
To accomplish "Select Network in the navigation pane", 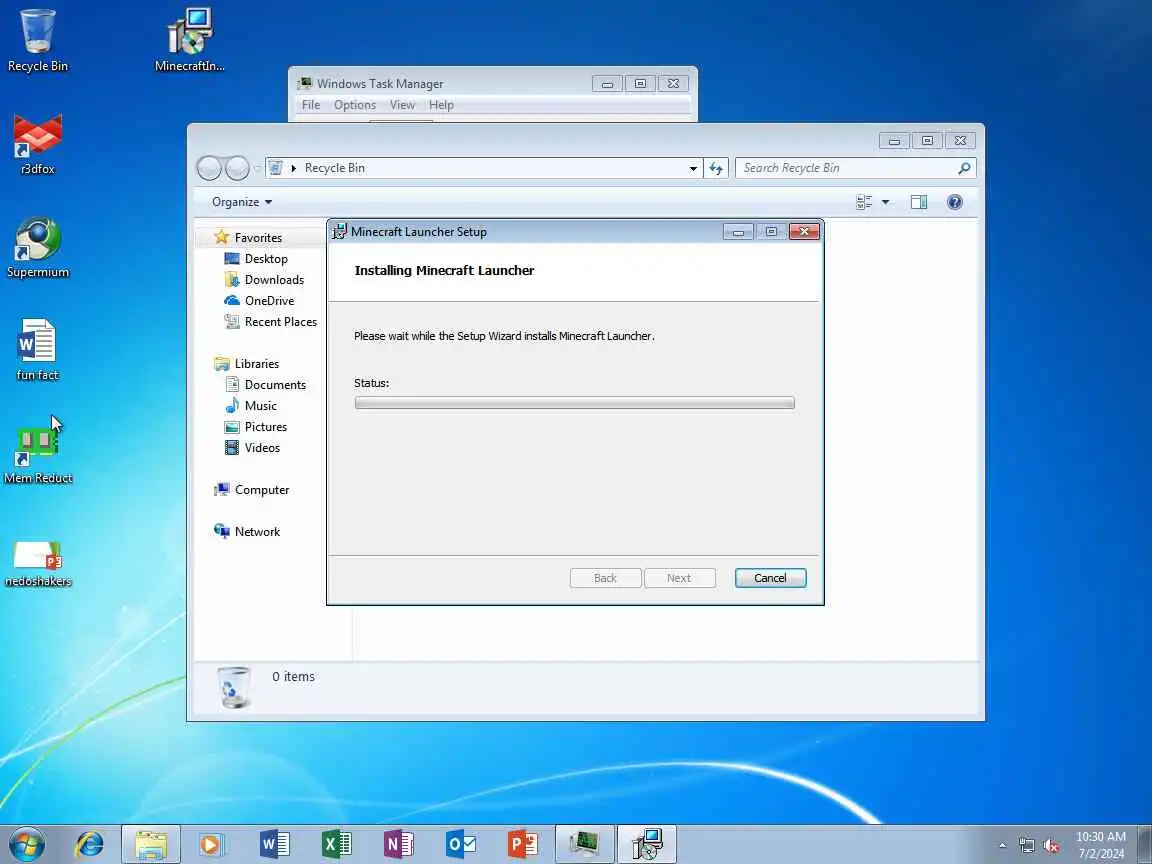I will pyautogui.click(x=246, y=532).
